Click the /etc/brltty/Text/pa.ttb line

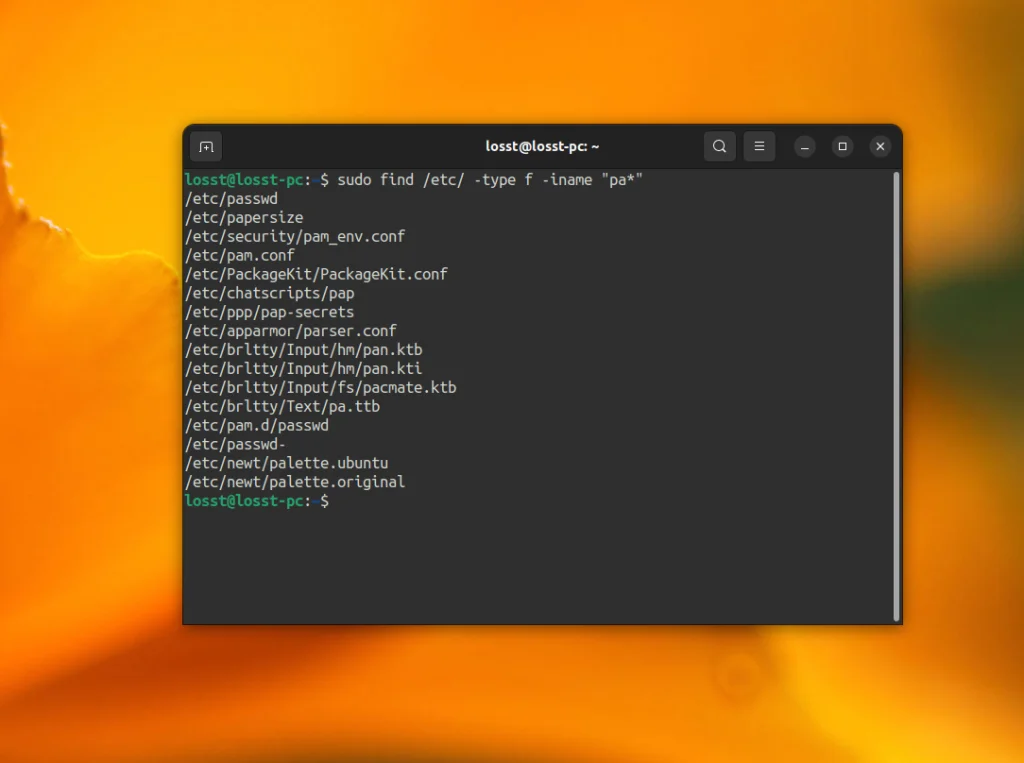pos(282,407)
